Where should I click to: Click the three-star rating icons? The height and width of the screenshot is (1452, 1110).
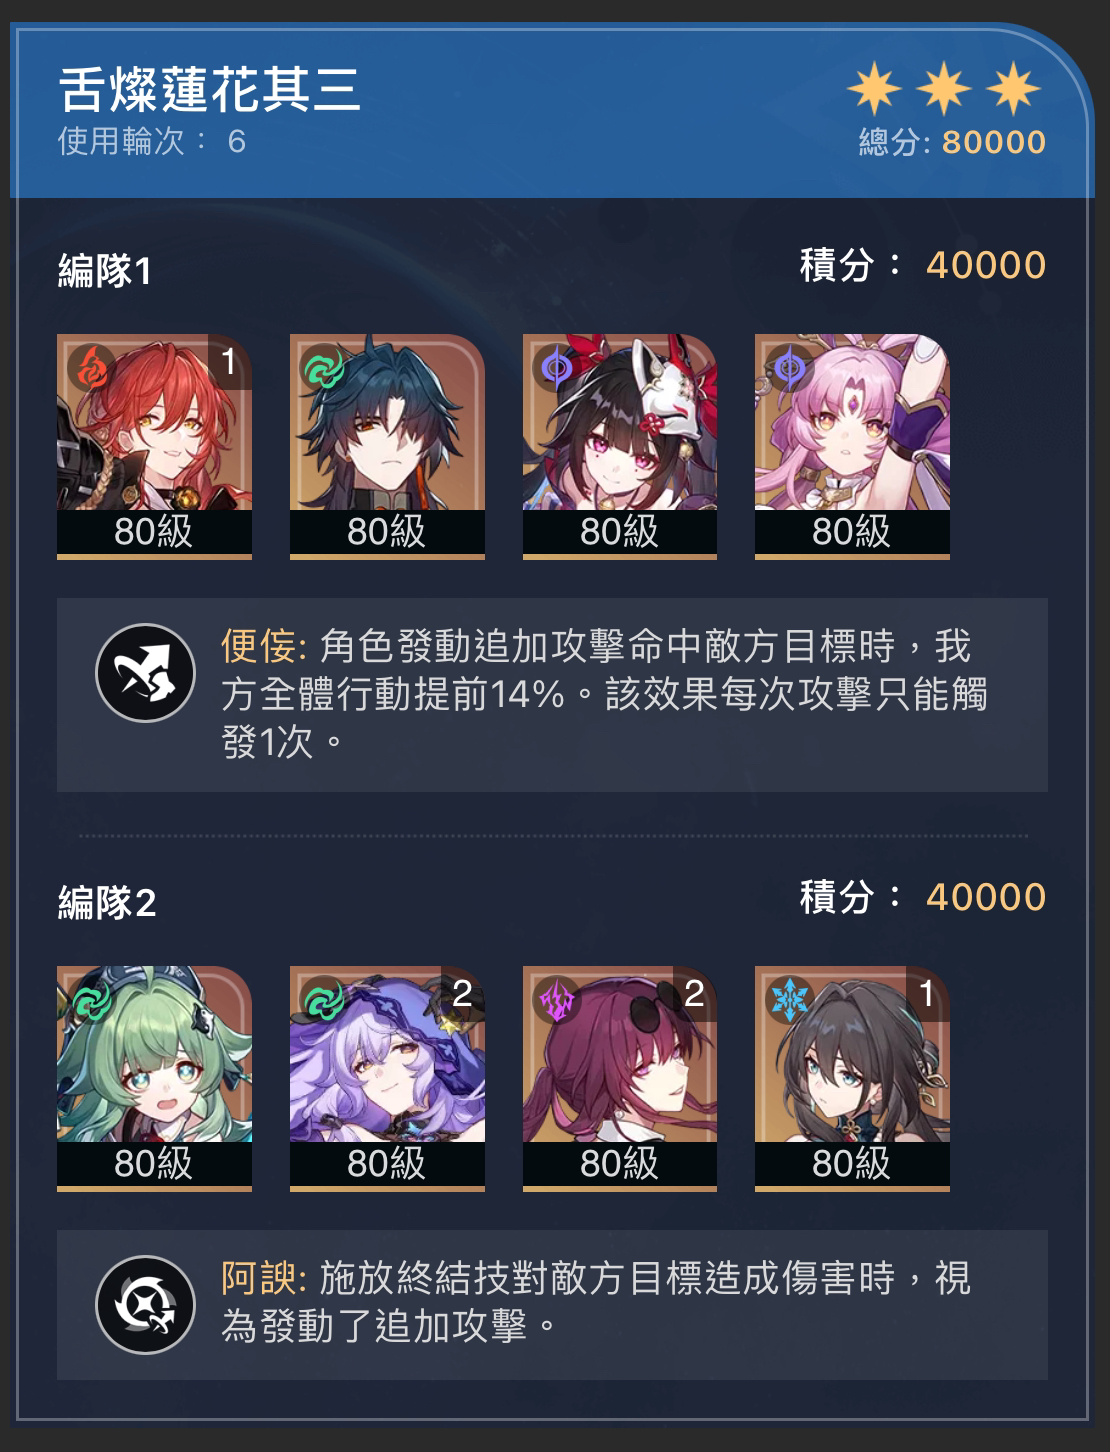tap(944, 88)
